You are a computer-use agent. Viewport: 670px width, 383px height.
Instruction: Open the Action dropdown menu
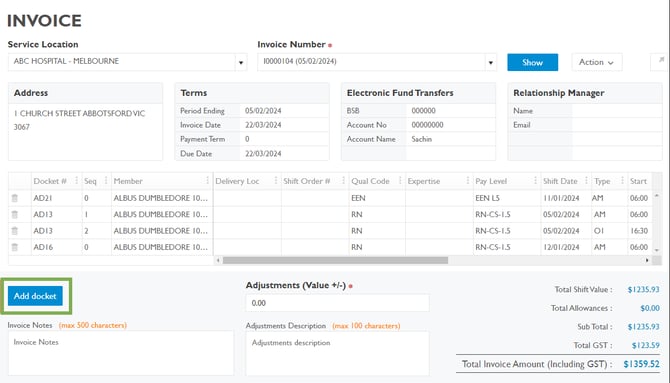597,62
